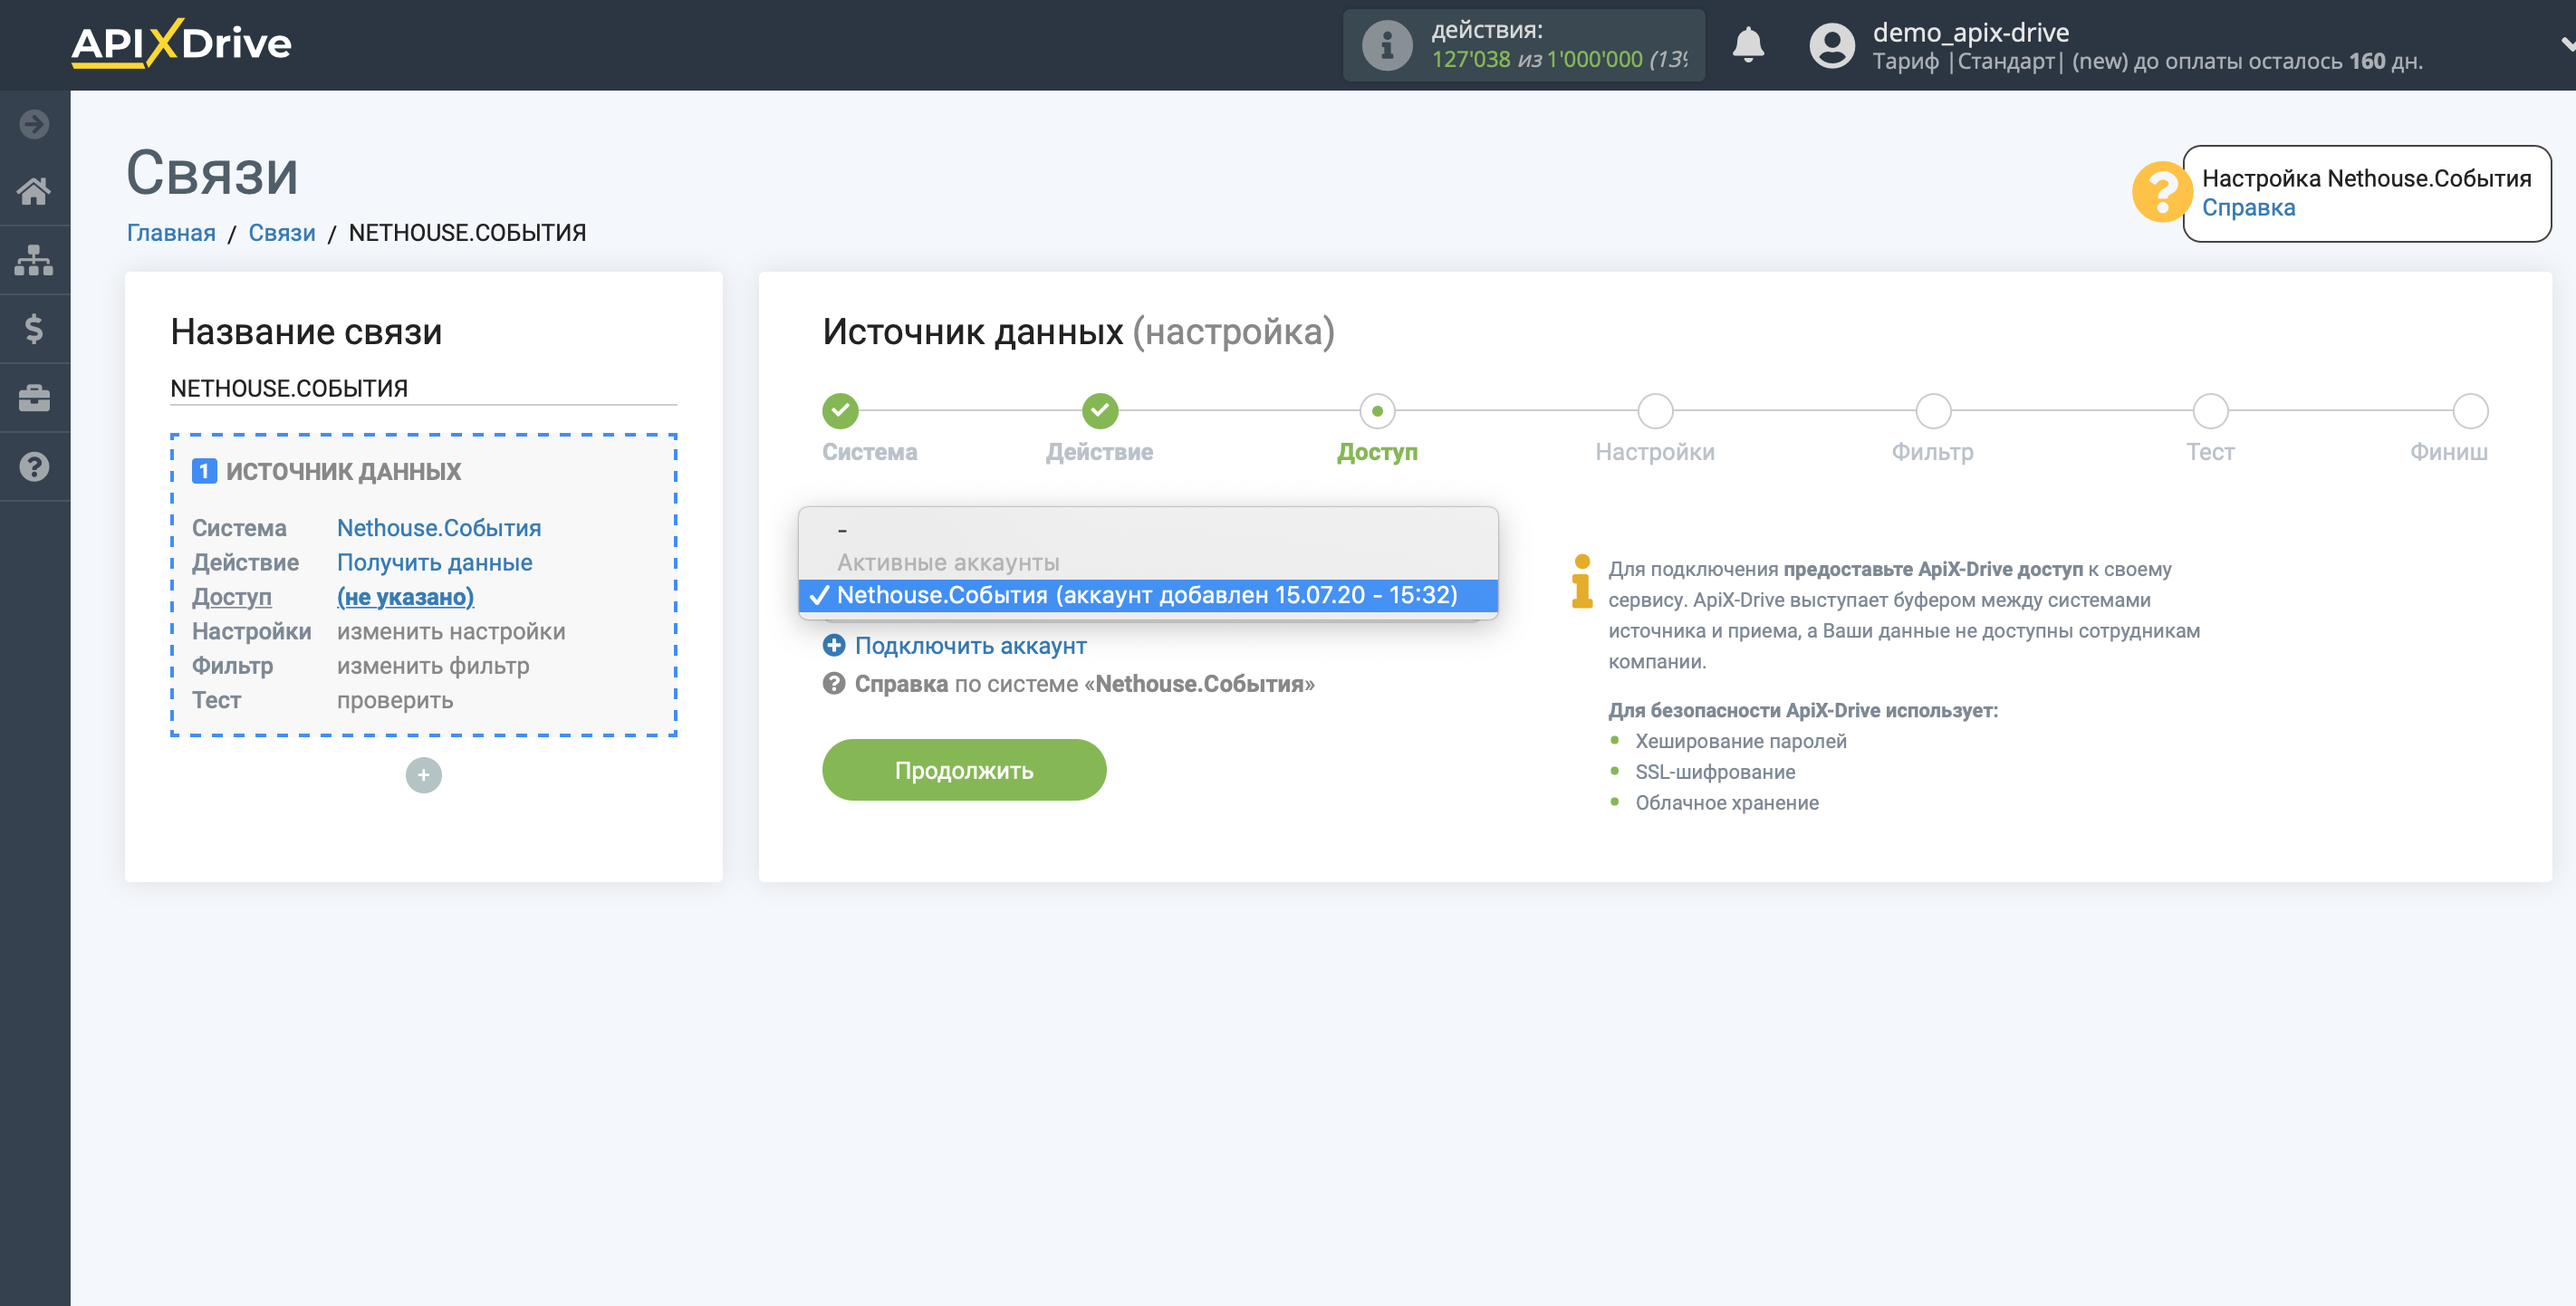Screen dimensions: 2576x1306
Task: Click actions counter 127'038 из 1'000'000
Action: tap(1558, 59)
